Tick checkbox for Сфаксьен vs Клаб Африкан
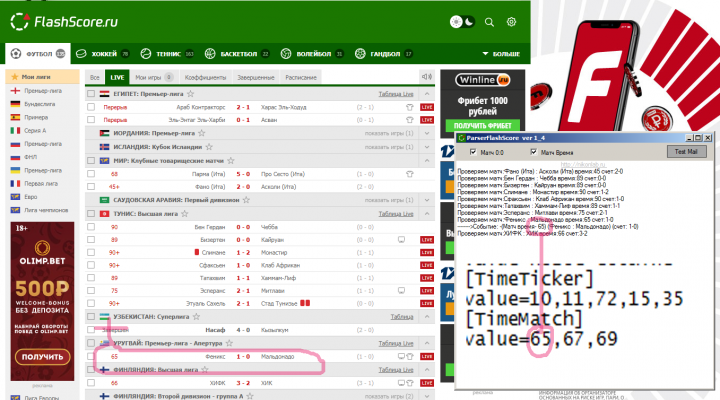Viewport: 720px width, 400px height. [x=91, y=265]
